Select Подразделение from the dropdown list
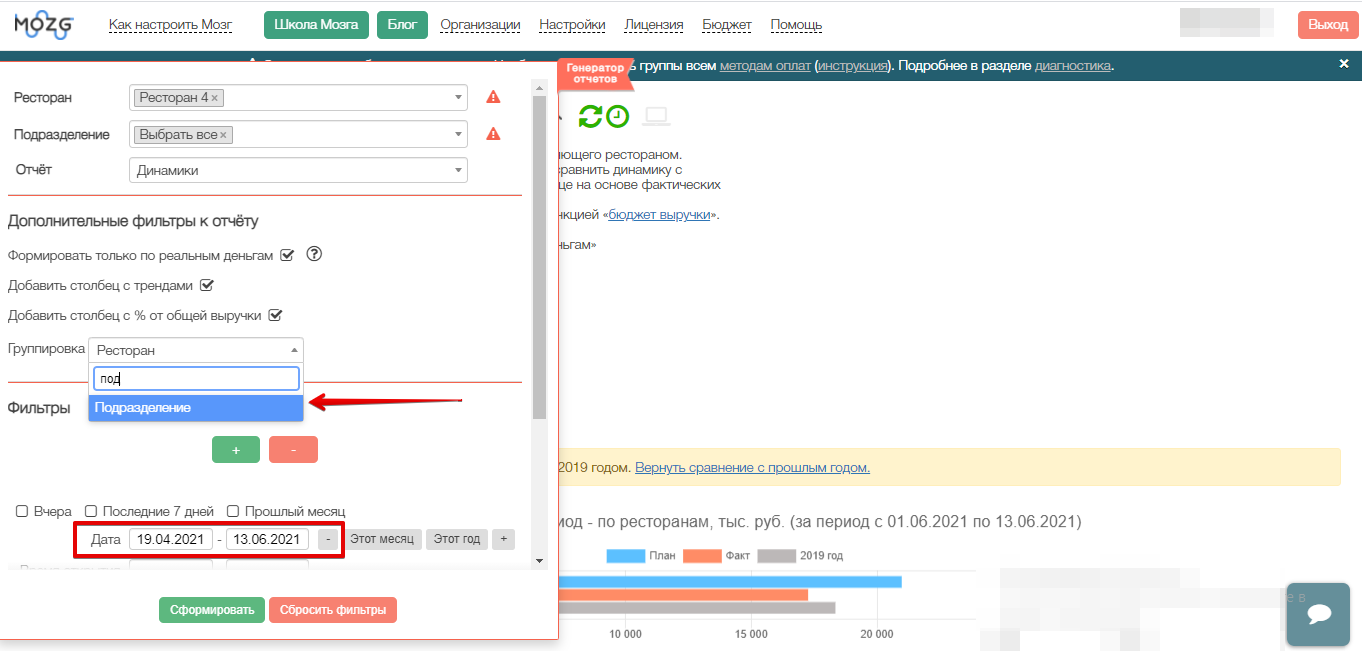Screen dimensions: 1362x651 tap(196, 408)
